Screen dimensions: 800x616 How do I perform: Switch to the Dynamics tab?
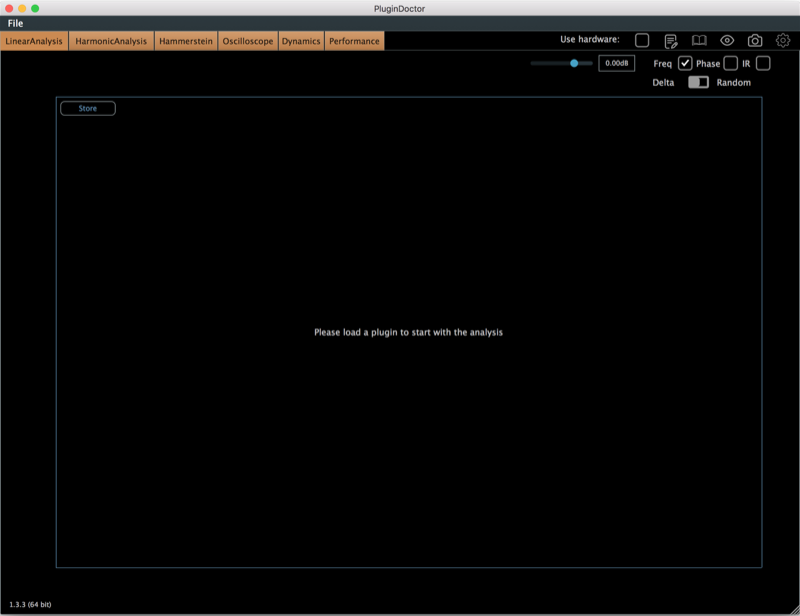tap(301, 41)
